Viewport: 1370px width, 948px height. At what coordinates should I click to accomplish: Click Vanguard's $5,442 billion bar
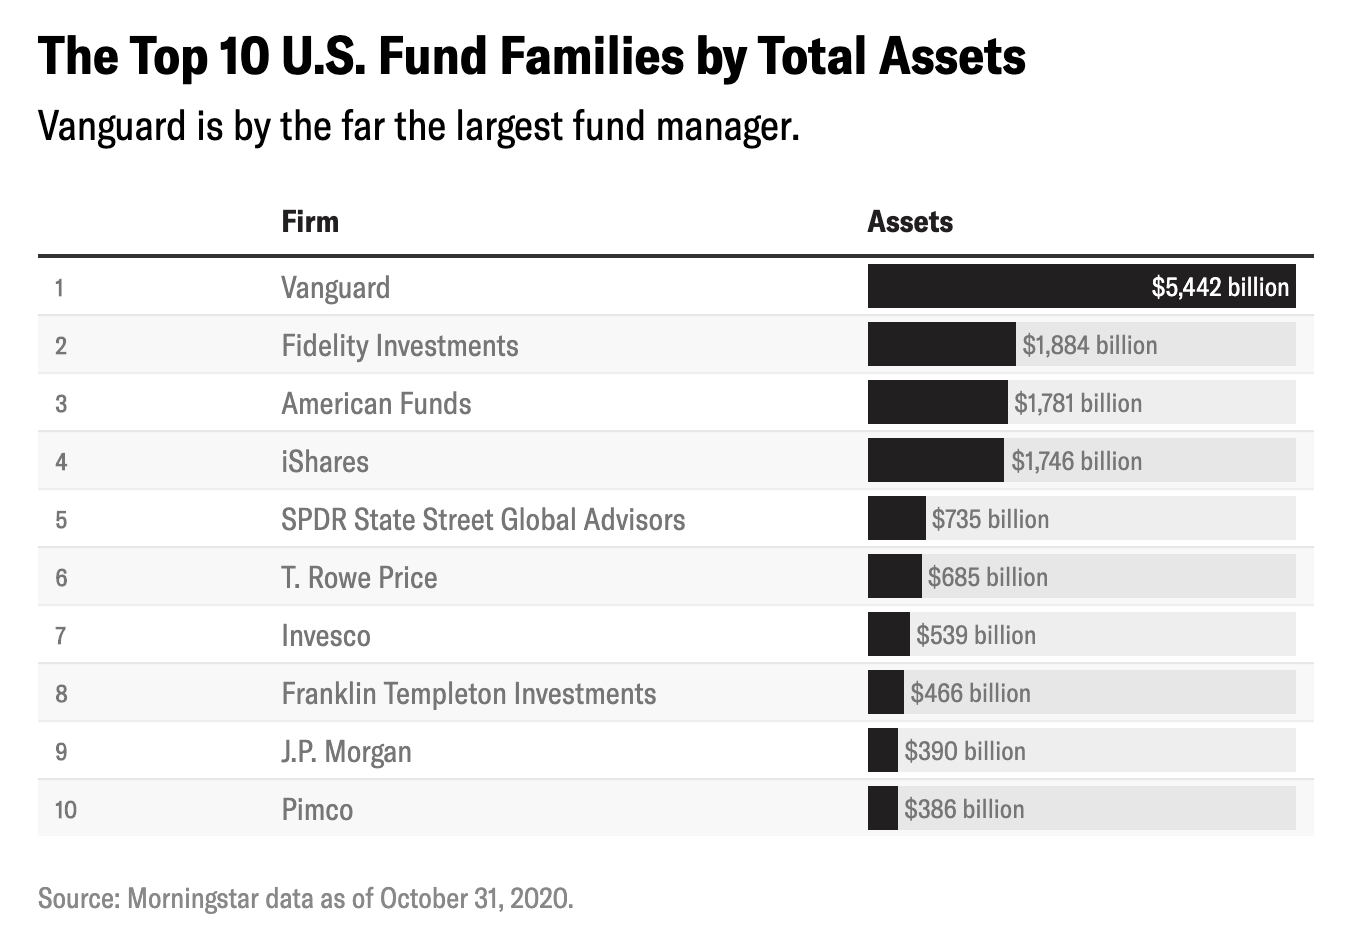[x=1081, y=287]
